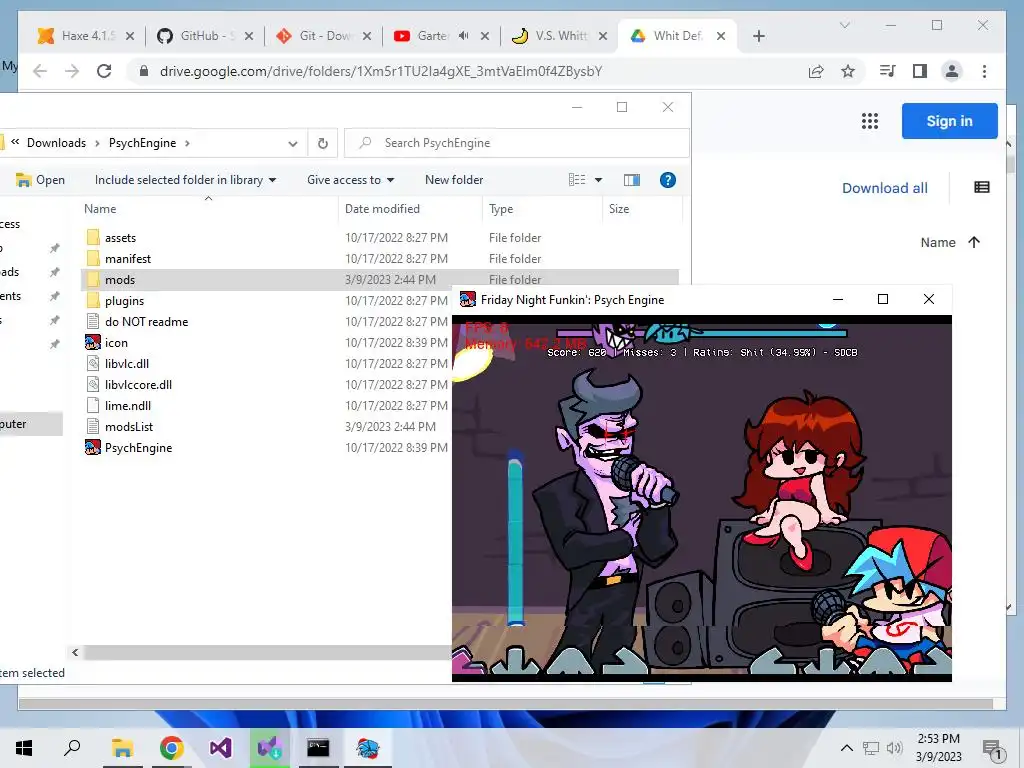Image resolution: width=1024 pixels, height=768 pixels.
Task: Open Chrome from the taskbar
Action: [x=171, y=748]
